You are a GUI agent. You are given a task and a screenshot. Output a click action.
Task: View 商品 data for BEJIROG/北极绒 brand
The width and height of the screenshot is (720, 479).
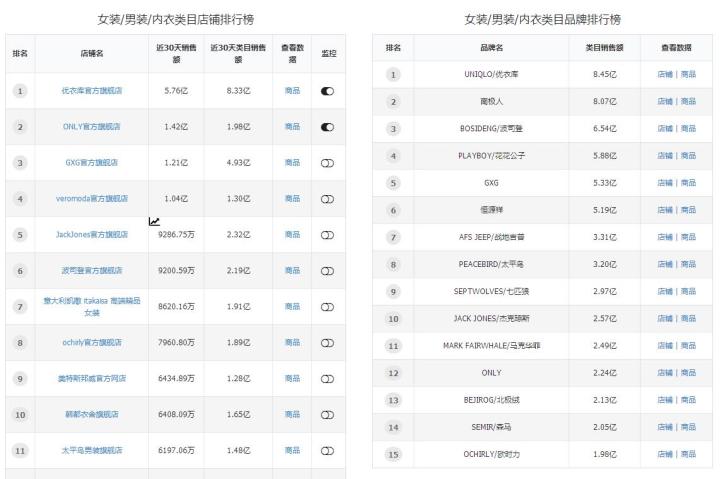tap(688, 400)
